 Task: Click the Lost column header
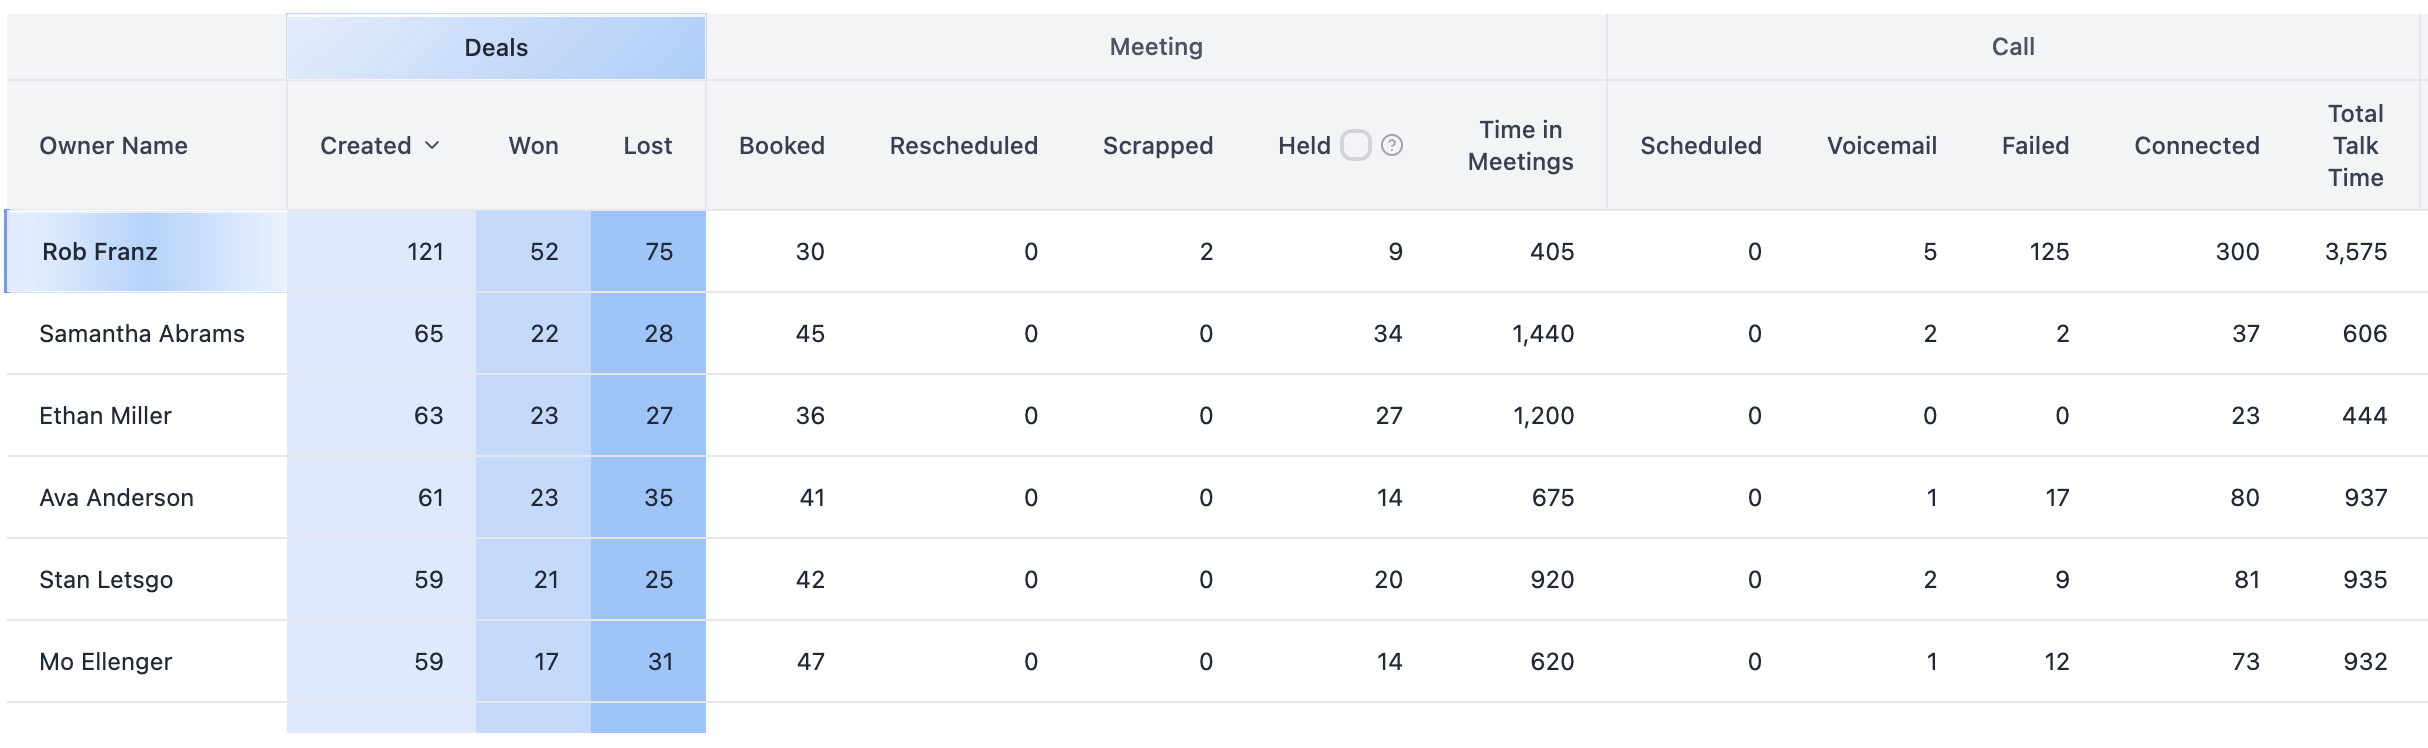[x=647, y=146]
